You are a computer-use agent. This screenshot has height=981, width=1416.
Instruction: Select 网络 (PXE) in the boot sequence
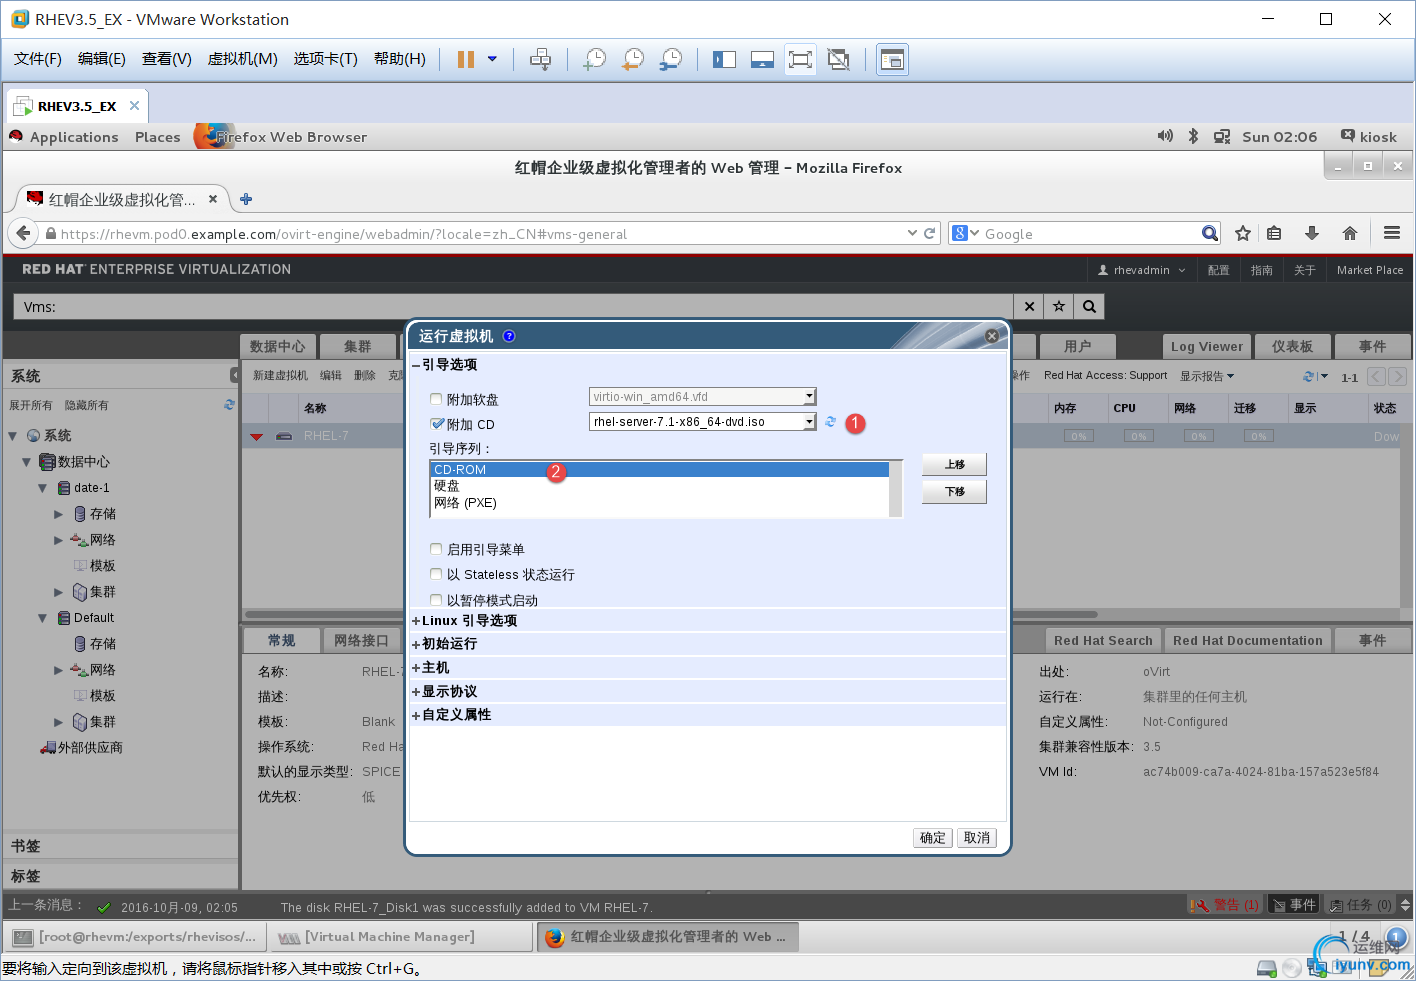pos(660,503)
